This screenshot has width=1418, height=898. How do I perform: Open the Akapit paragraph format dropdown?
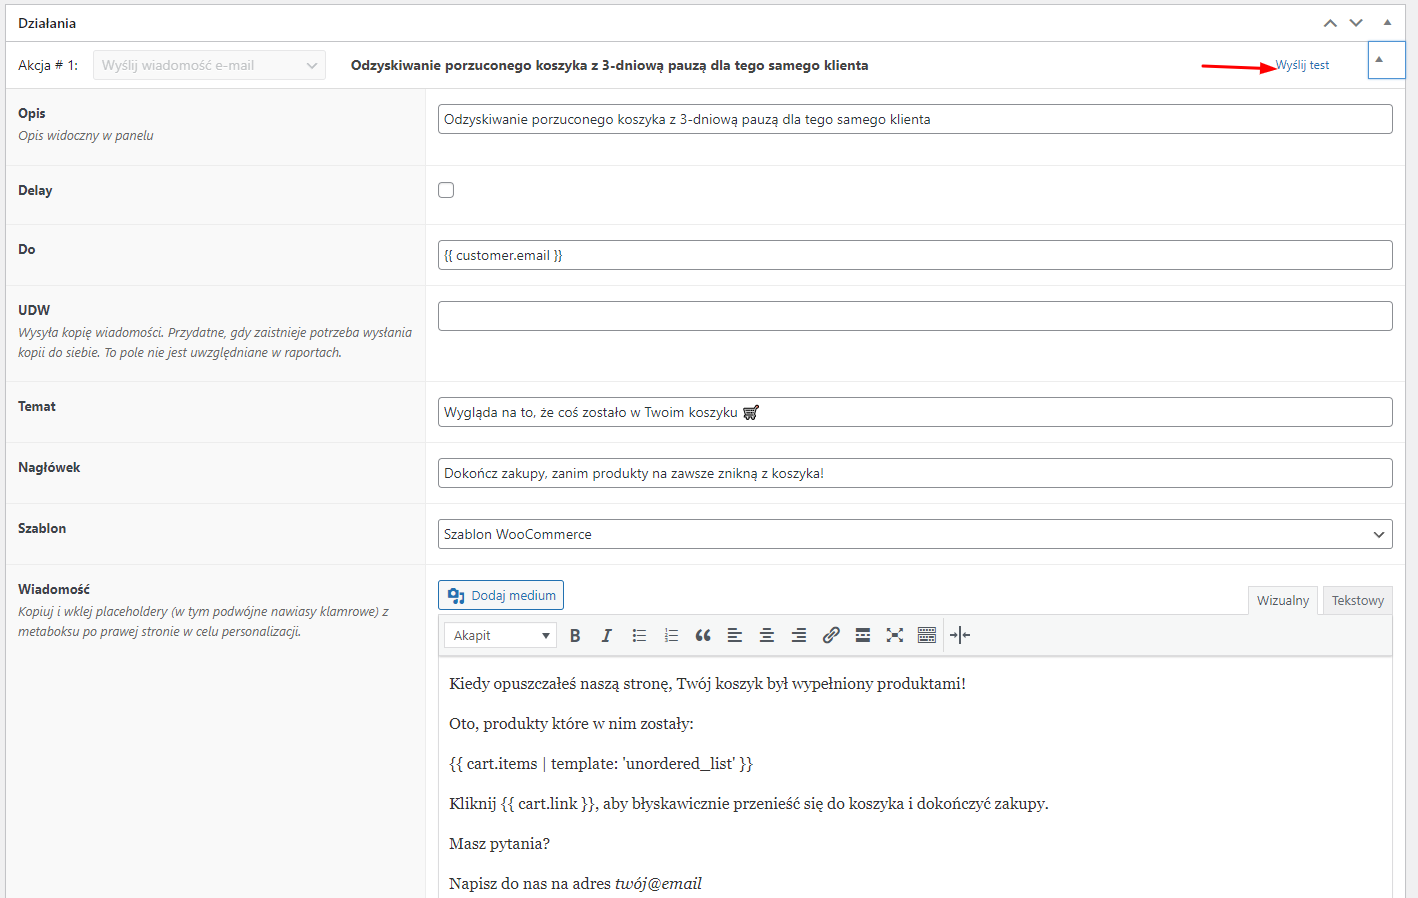tap(500, 636)
